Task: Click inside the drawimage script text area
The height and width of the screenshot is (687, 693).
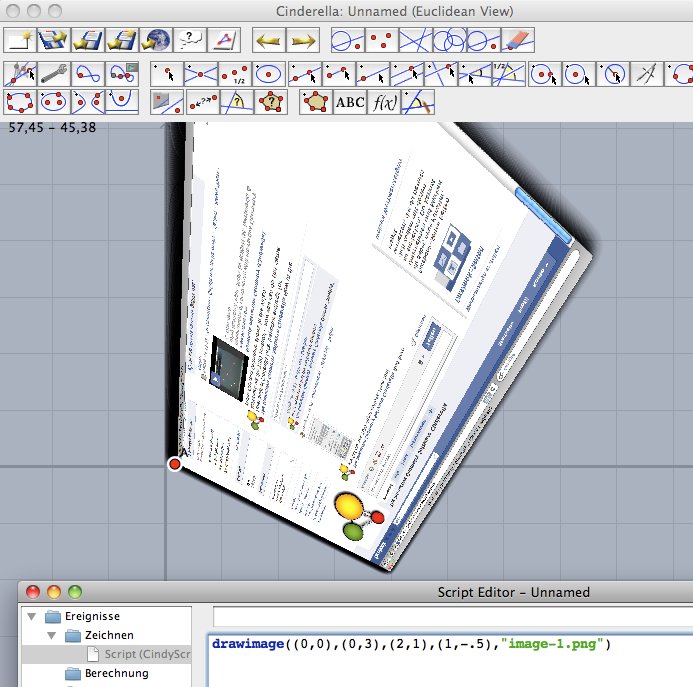Action: (450, 661)
